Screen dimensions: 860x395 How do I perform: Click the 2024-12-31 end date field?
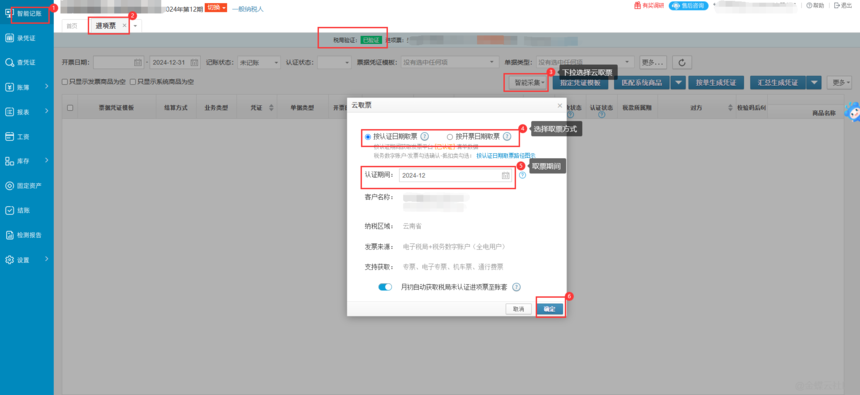176,63
